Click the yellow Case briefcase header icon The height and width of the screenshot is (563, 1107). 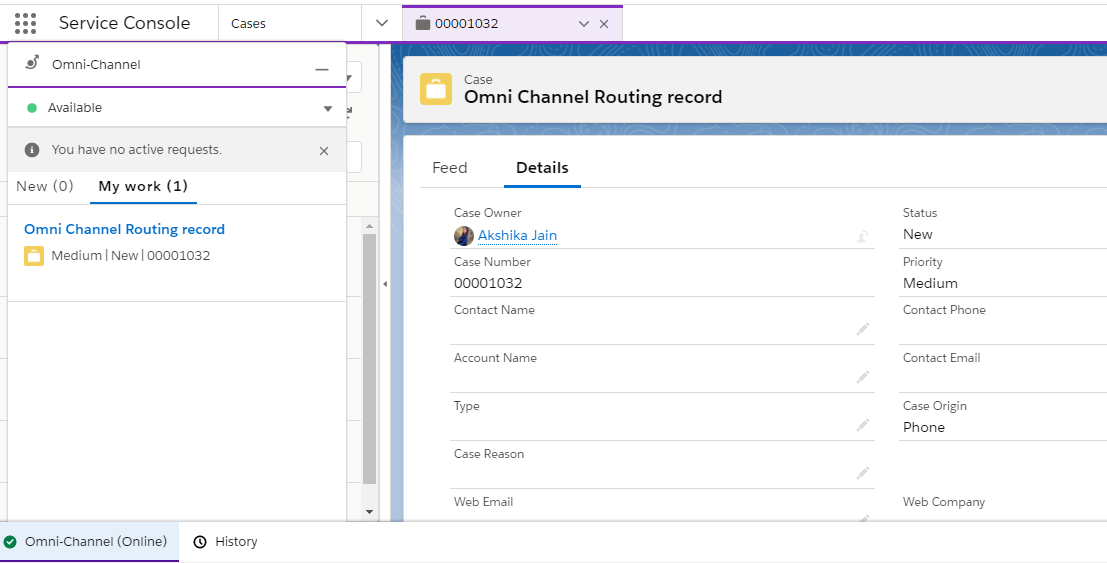click(x=435, y=89)
